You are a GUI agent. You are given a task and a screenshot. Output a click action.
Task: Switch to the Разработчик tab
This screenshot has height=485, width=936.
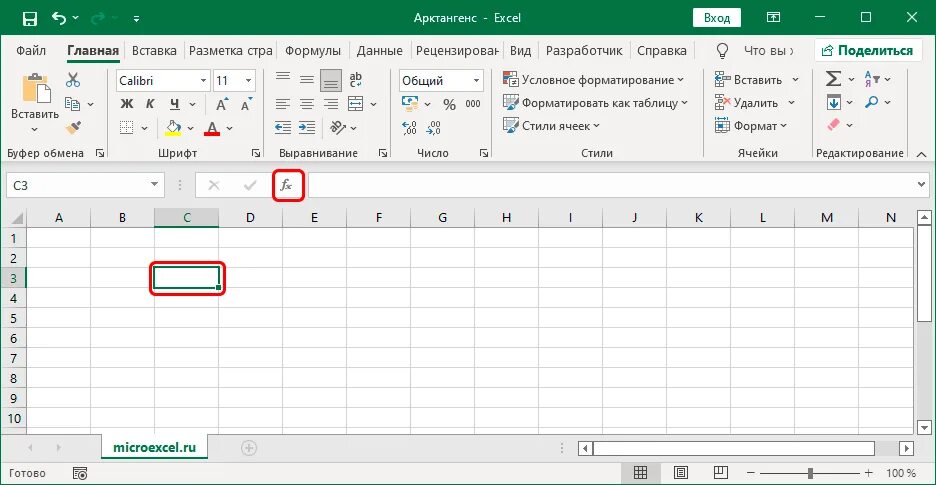point(584,51)
